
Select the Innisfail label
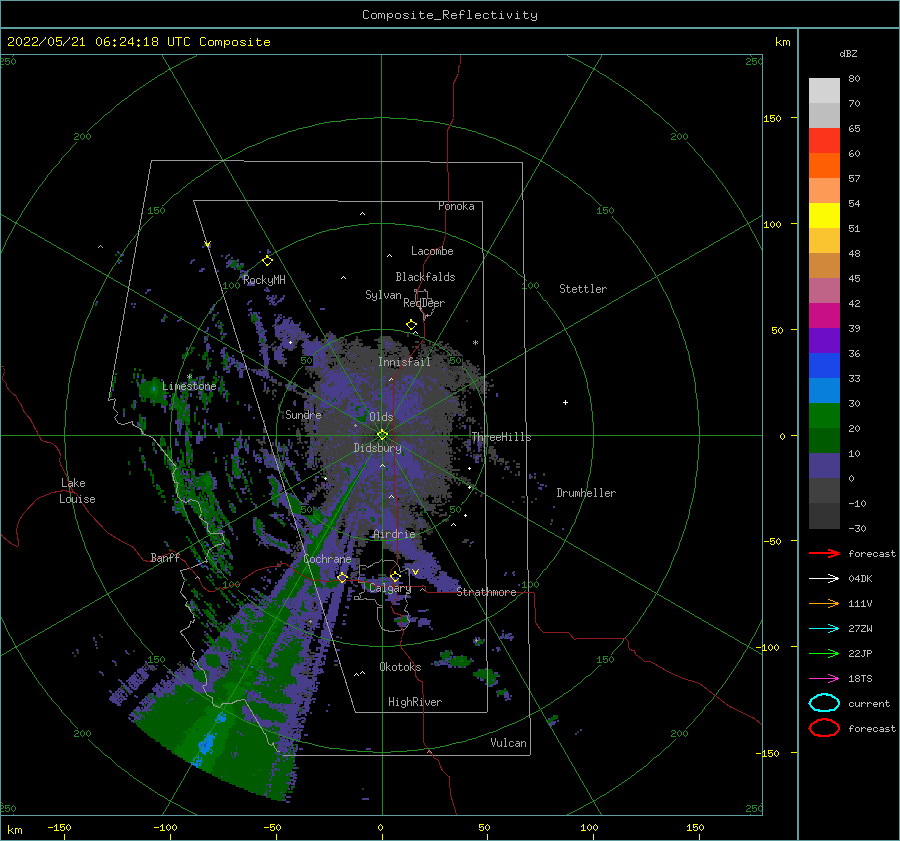coord(404,362)
